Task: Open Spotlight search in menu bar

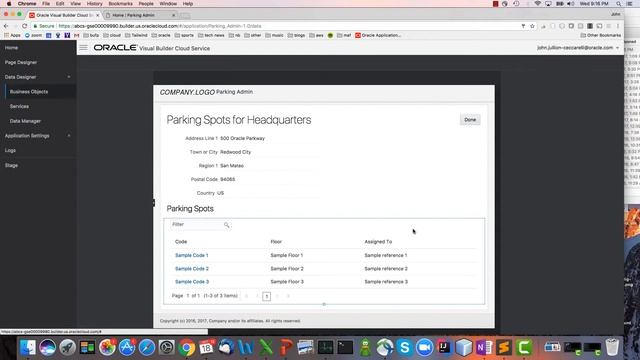Action: 619,4
